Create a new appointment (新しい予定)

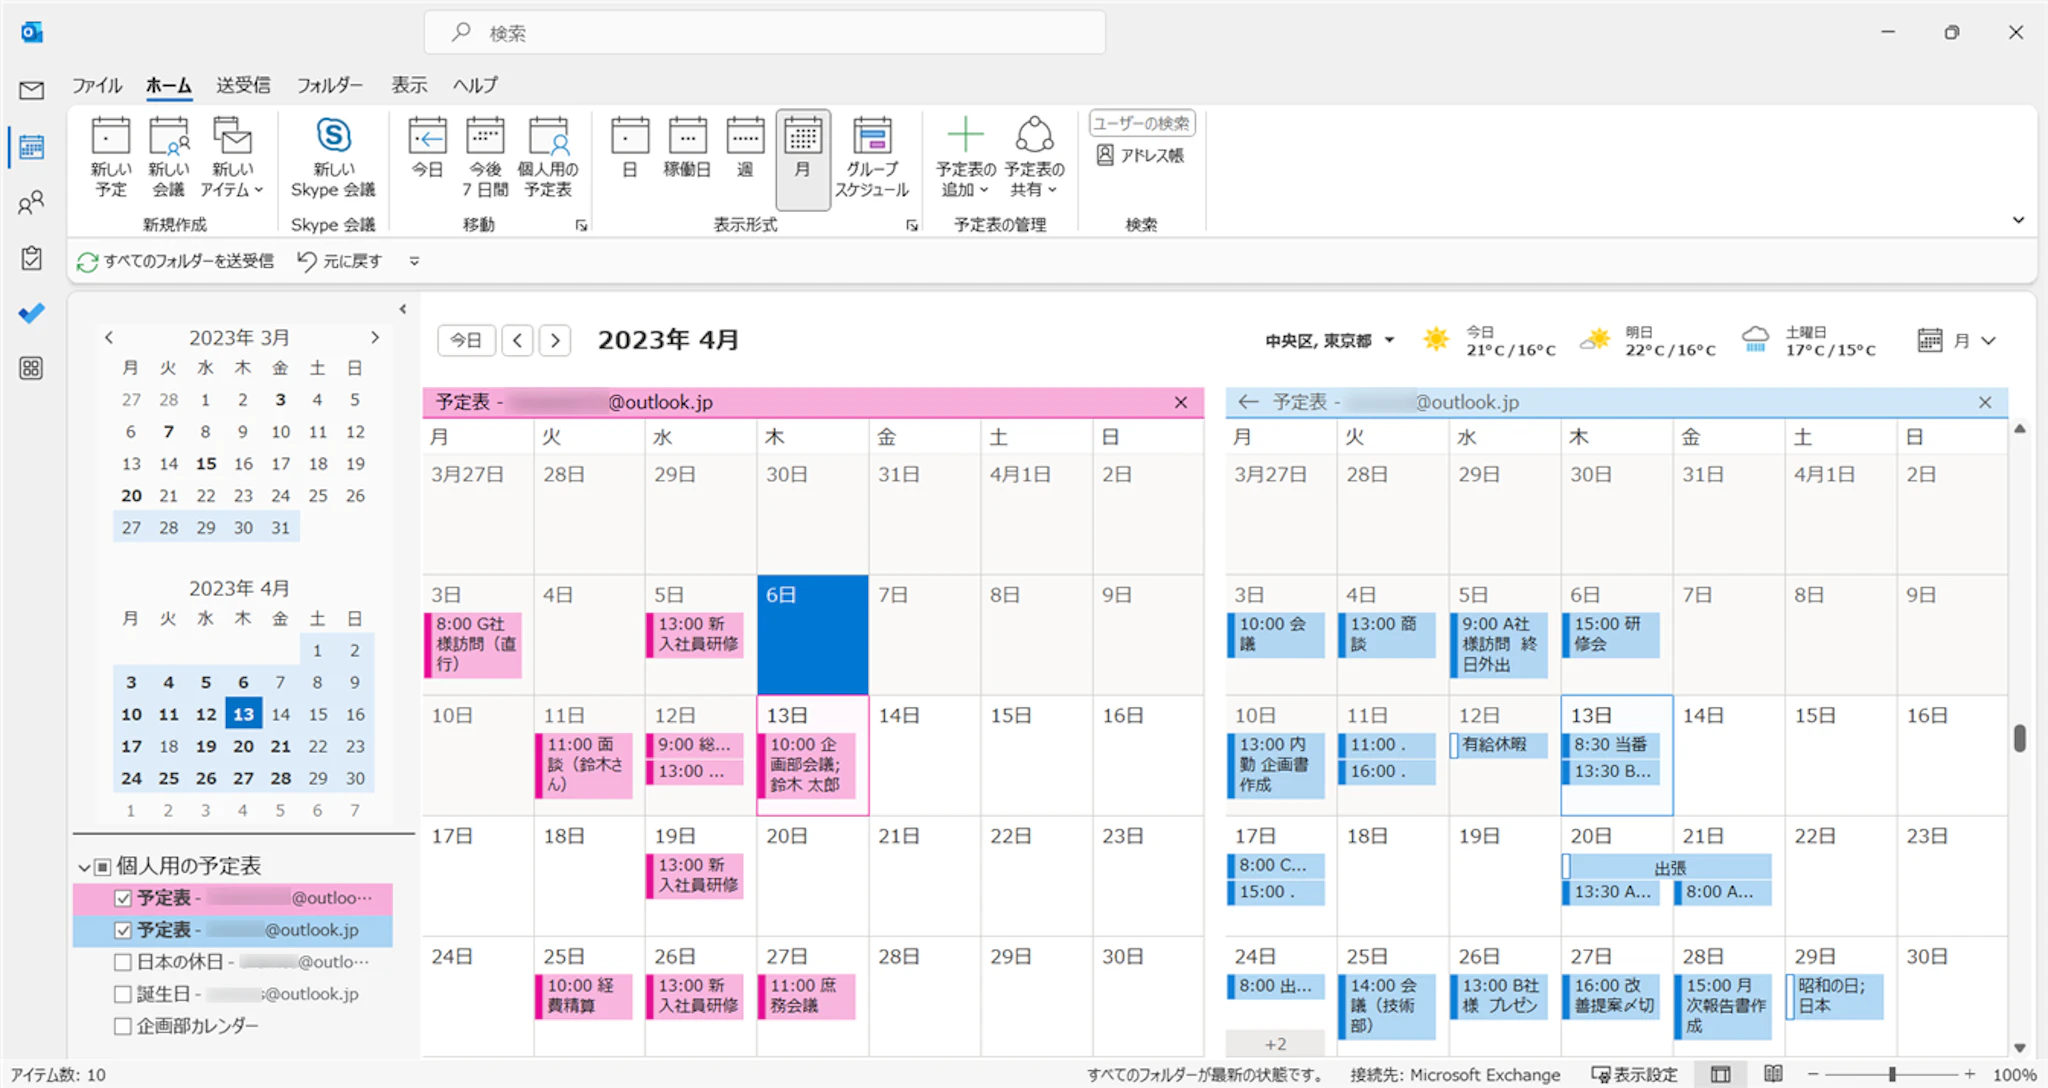(x=110, y=157)
